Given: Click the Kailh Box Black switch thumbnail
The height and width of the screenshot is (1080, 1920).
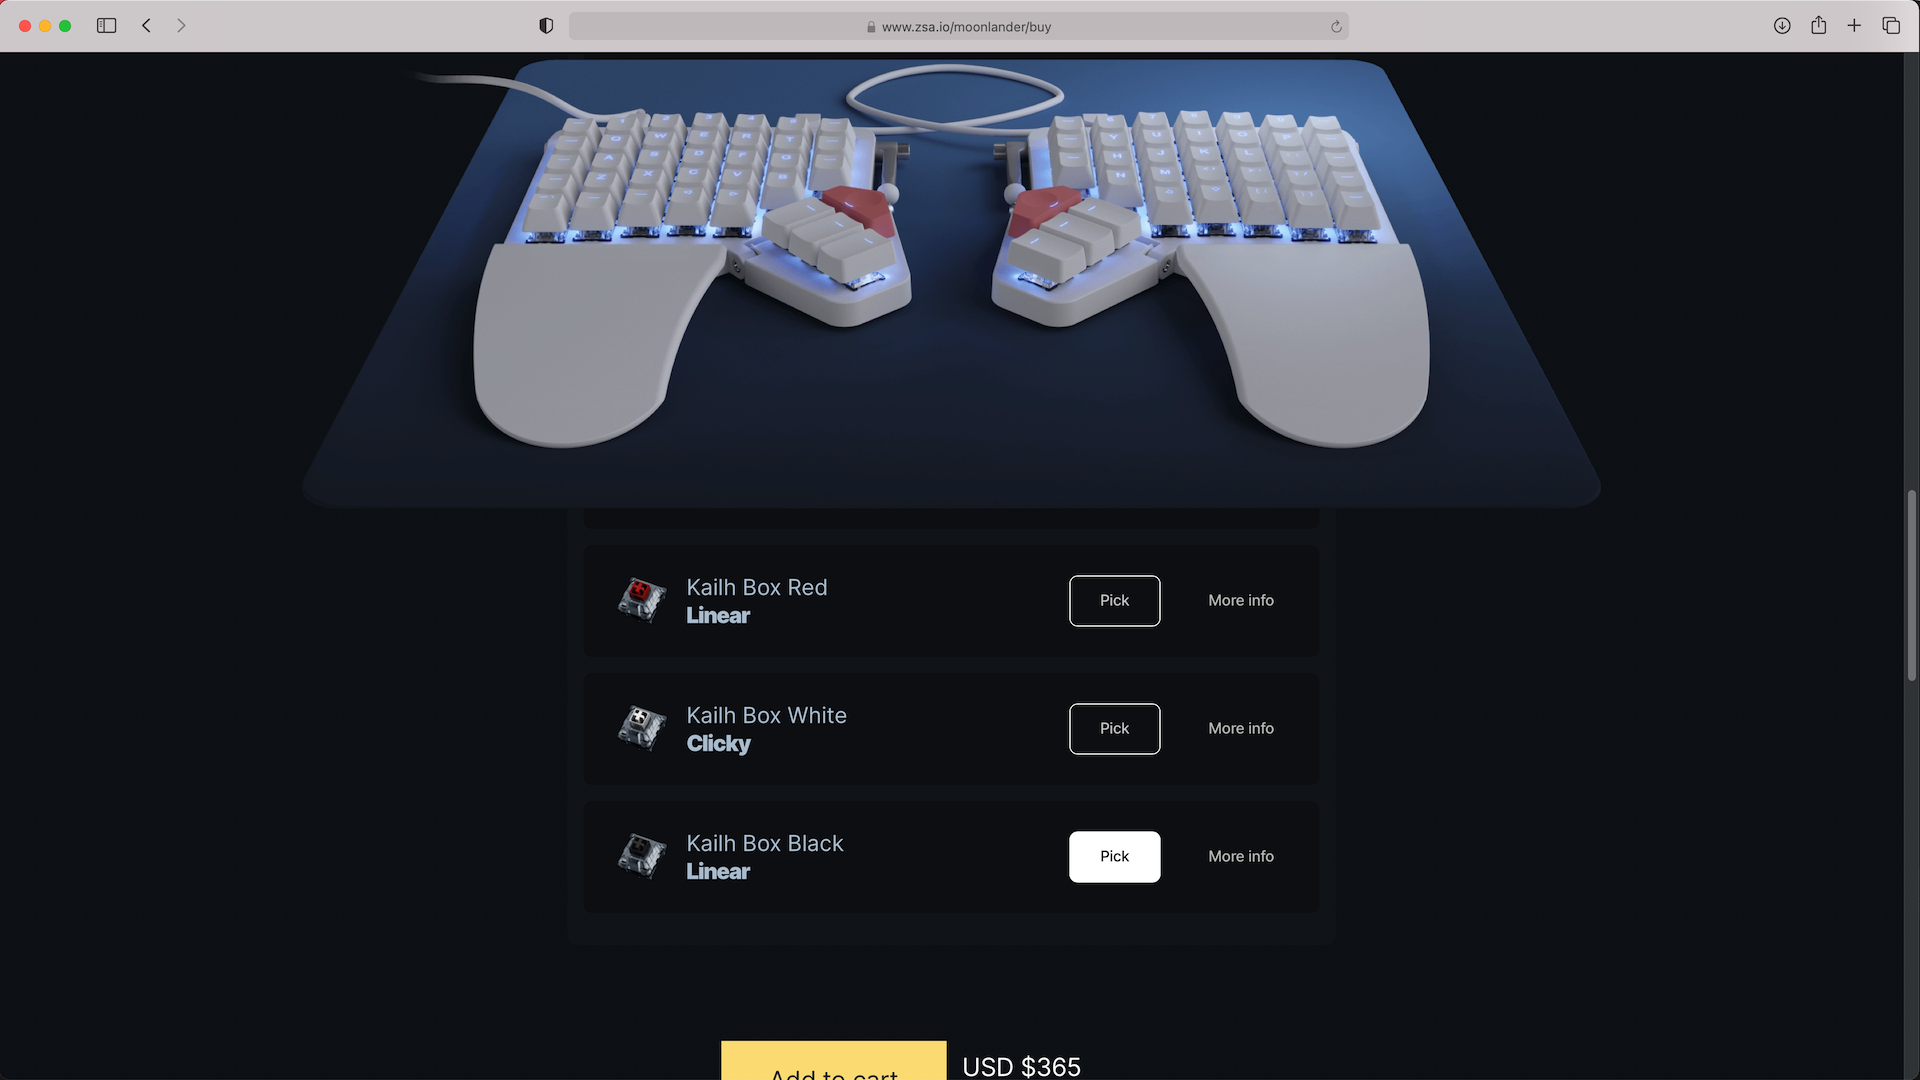Looking at the screenshot, I should [640, 855].
